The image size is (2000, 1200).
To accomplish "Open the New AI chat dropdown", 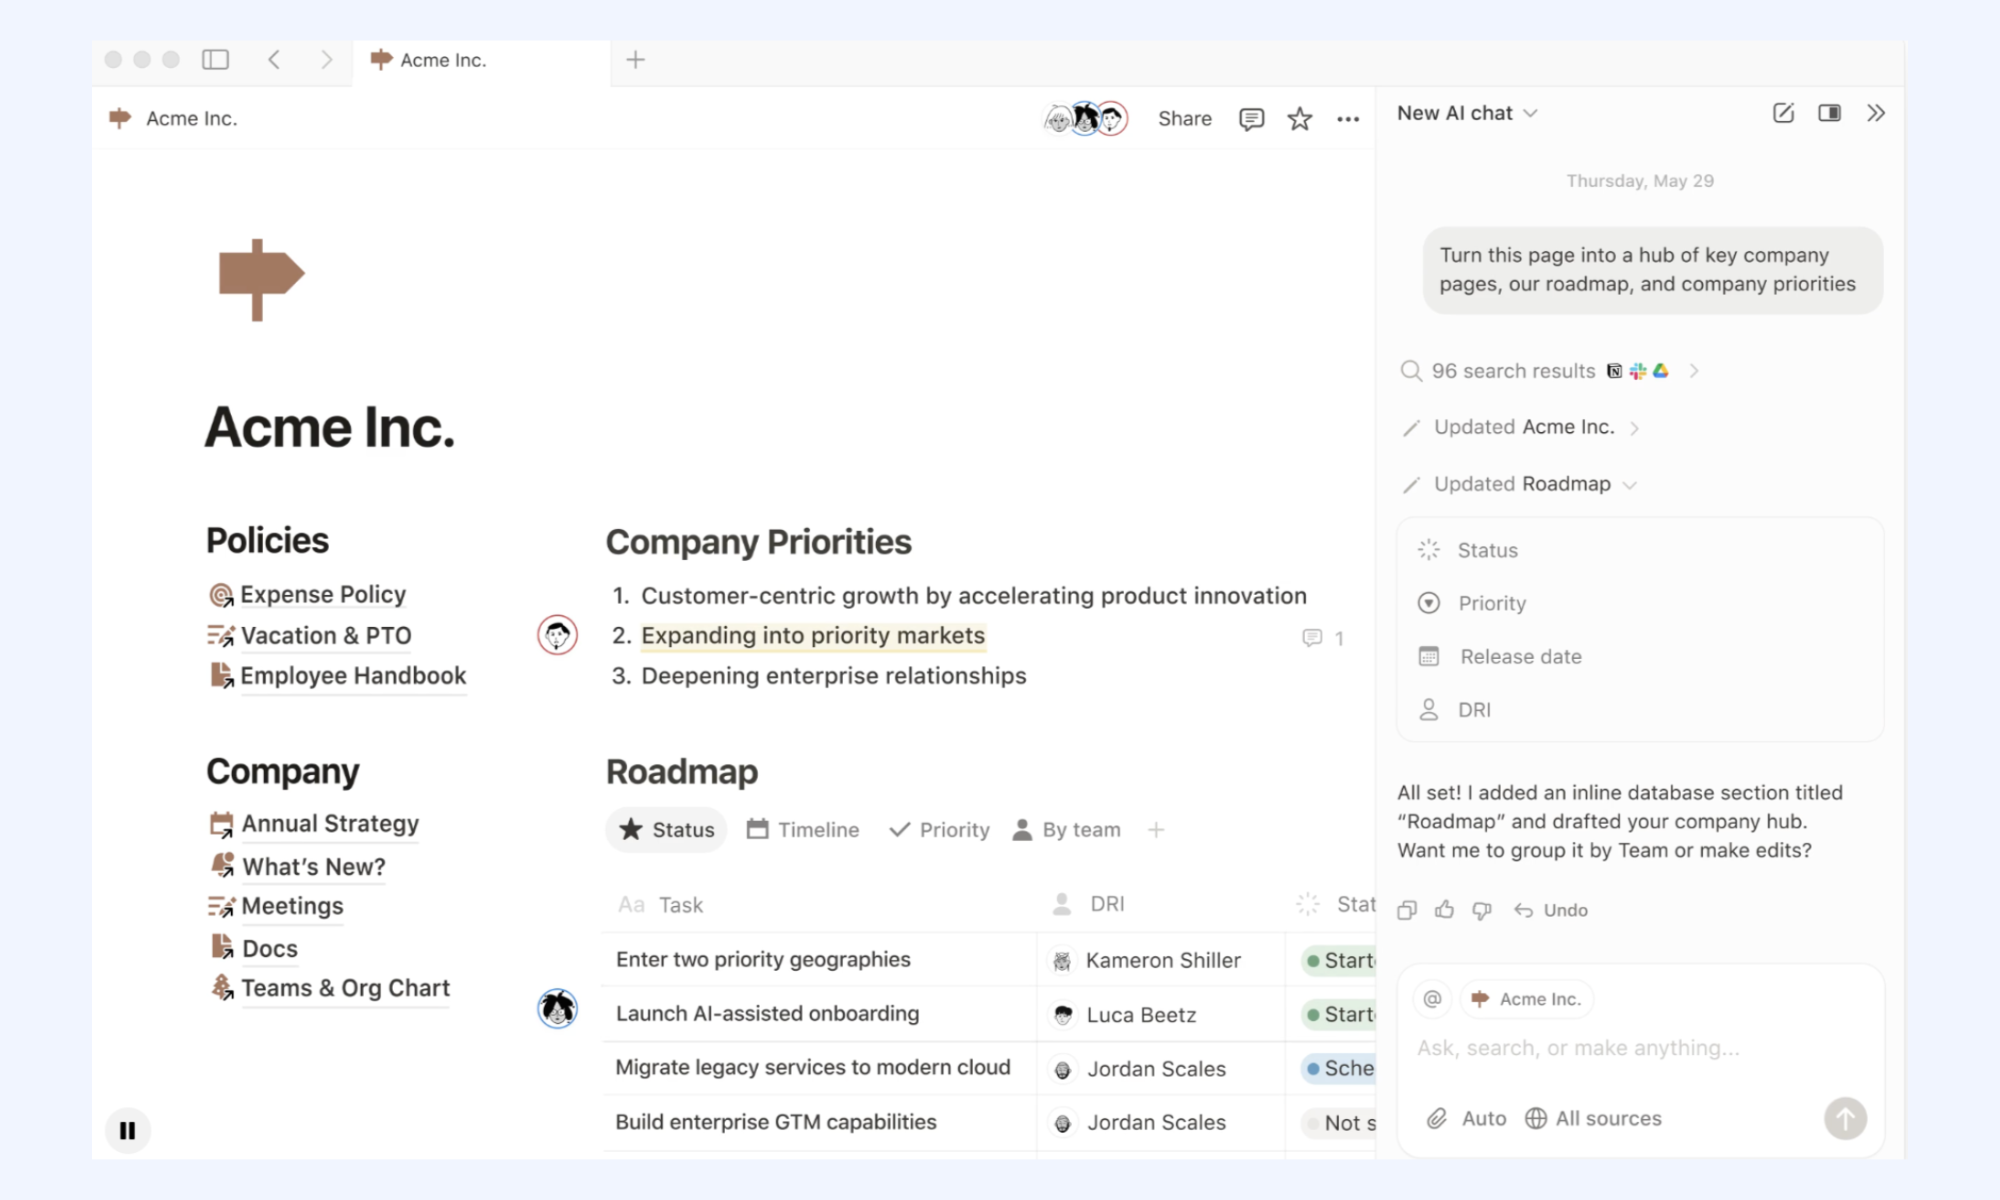I will click(1467, 113).
